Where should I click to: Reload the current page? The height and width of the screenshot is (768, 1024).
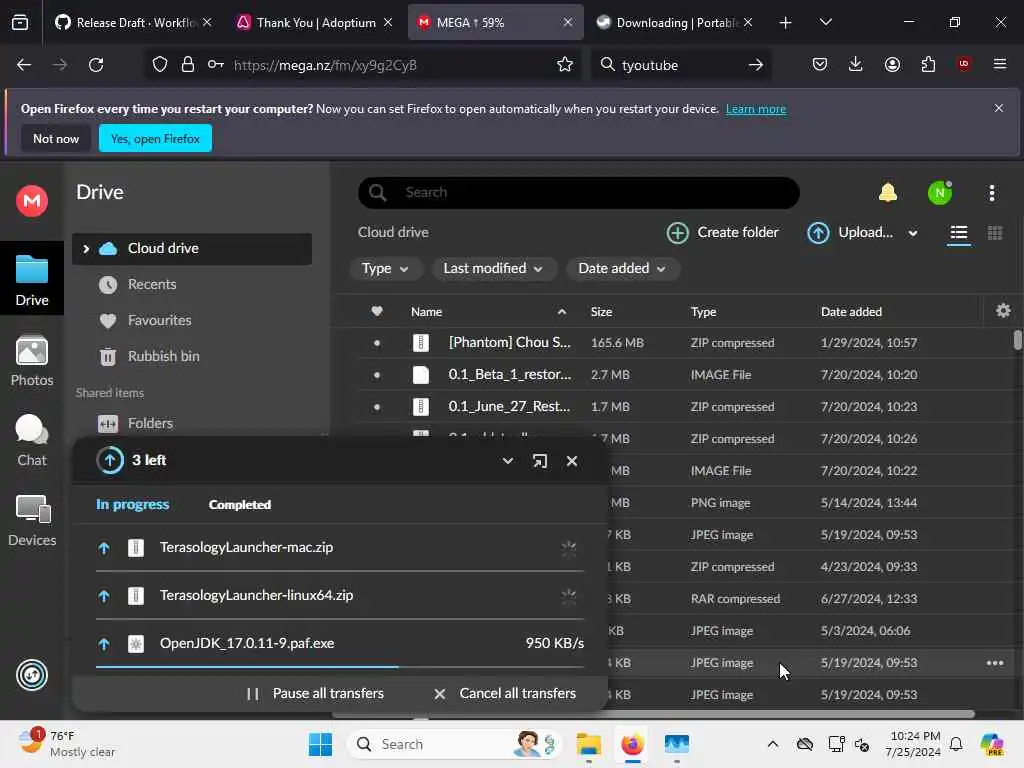tap(96, 65)
